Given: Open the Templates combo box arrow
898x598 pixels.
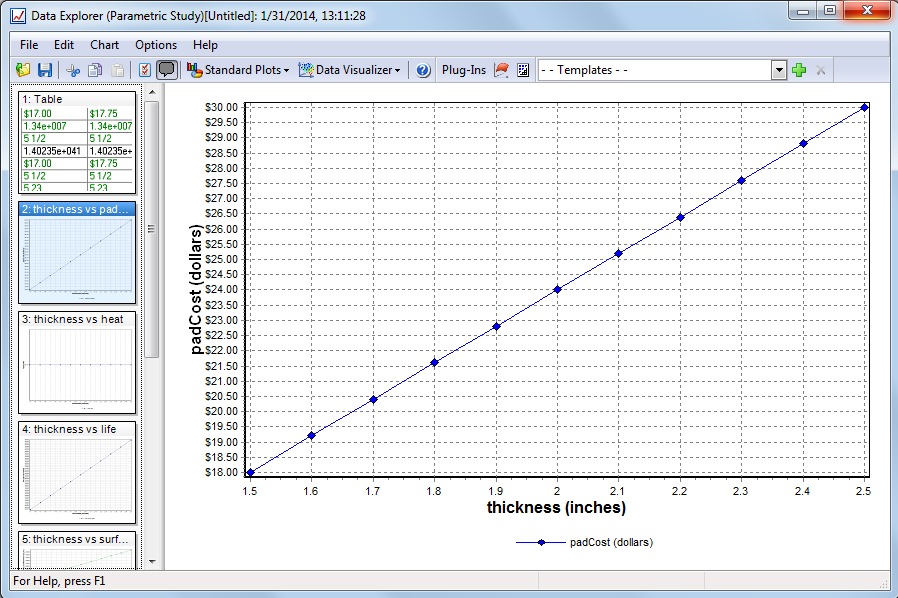Looking at the screenshot, I should [779, 70].
